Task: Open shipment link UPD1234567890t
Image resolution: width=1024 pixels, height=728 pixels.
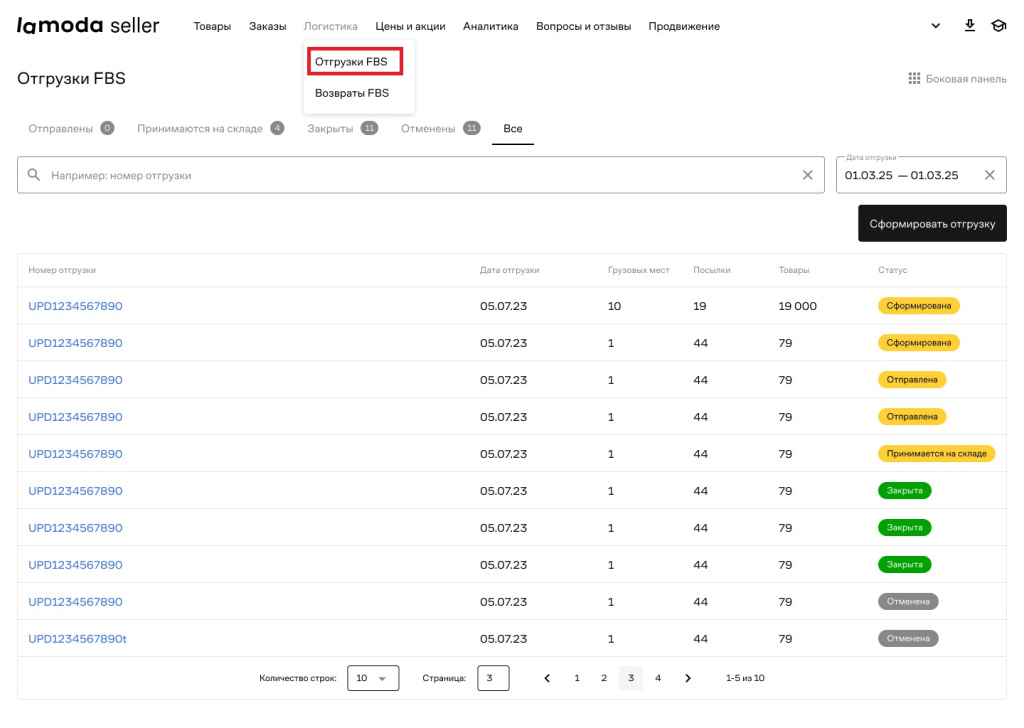Action: (78, 639)
